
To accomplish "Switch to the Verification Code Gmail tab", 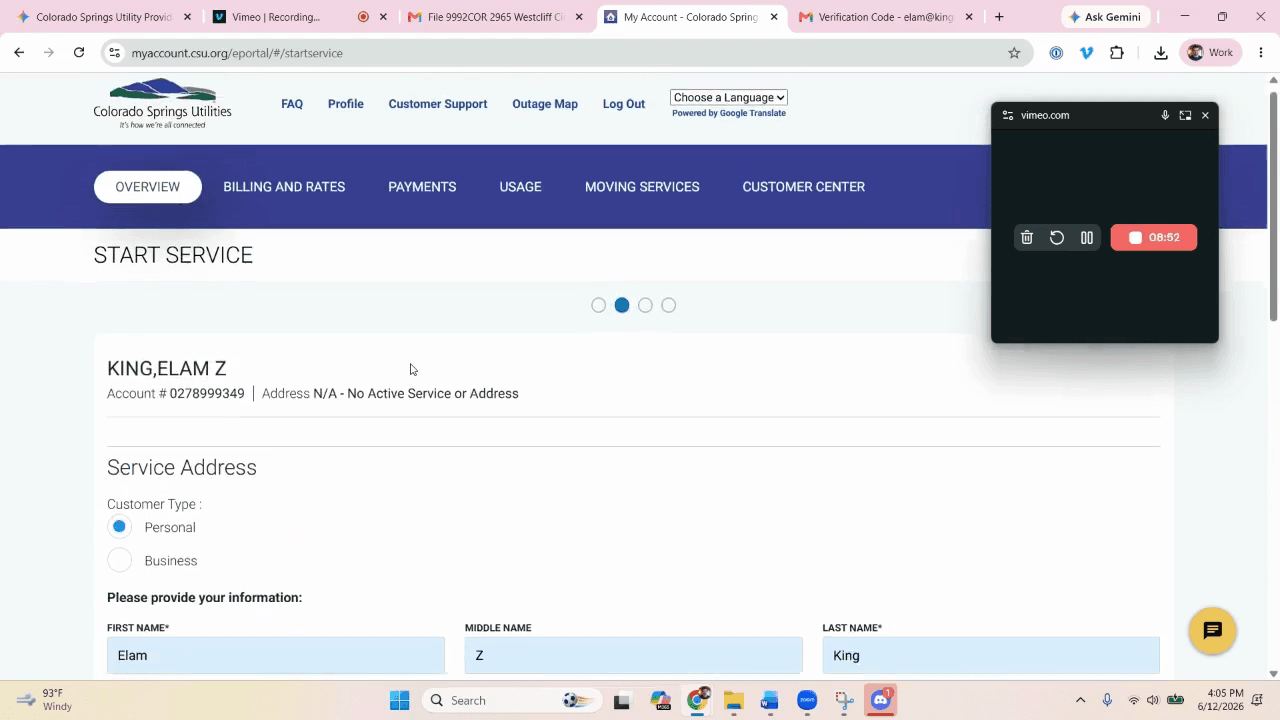I will point(885,17).
